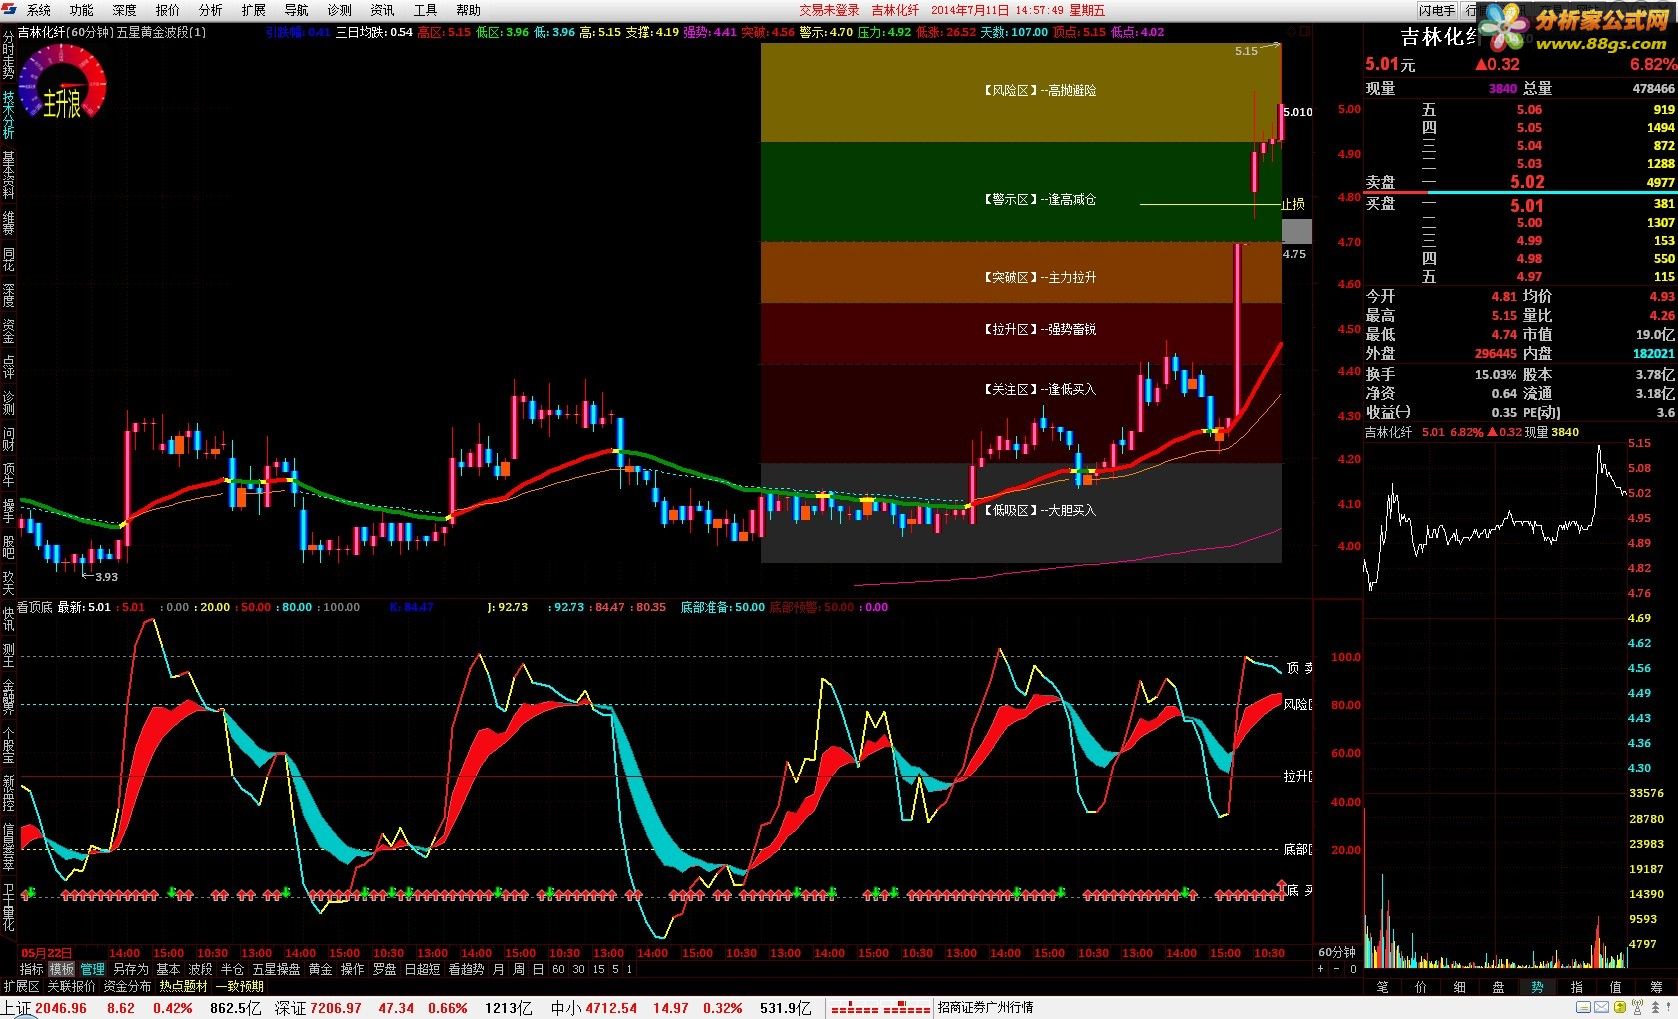Click the 闪电手 button
The height and width of the screenshot is (1019, 1678).
(1437, 10)
